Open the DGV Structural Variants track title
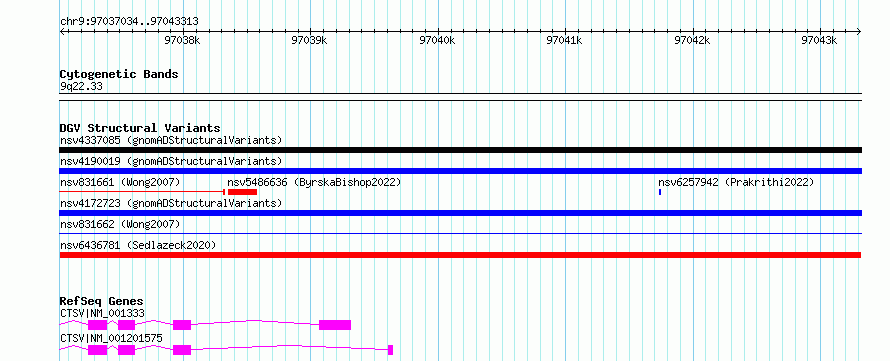This screenshot has width=890, height=361. (x=140, y=128)
